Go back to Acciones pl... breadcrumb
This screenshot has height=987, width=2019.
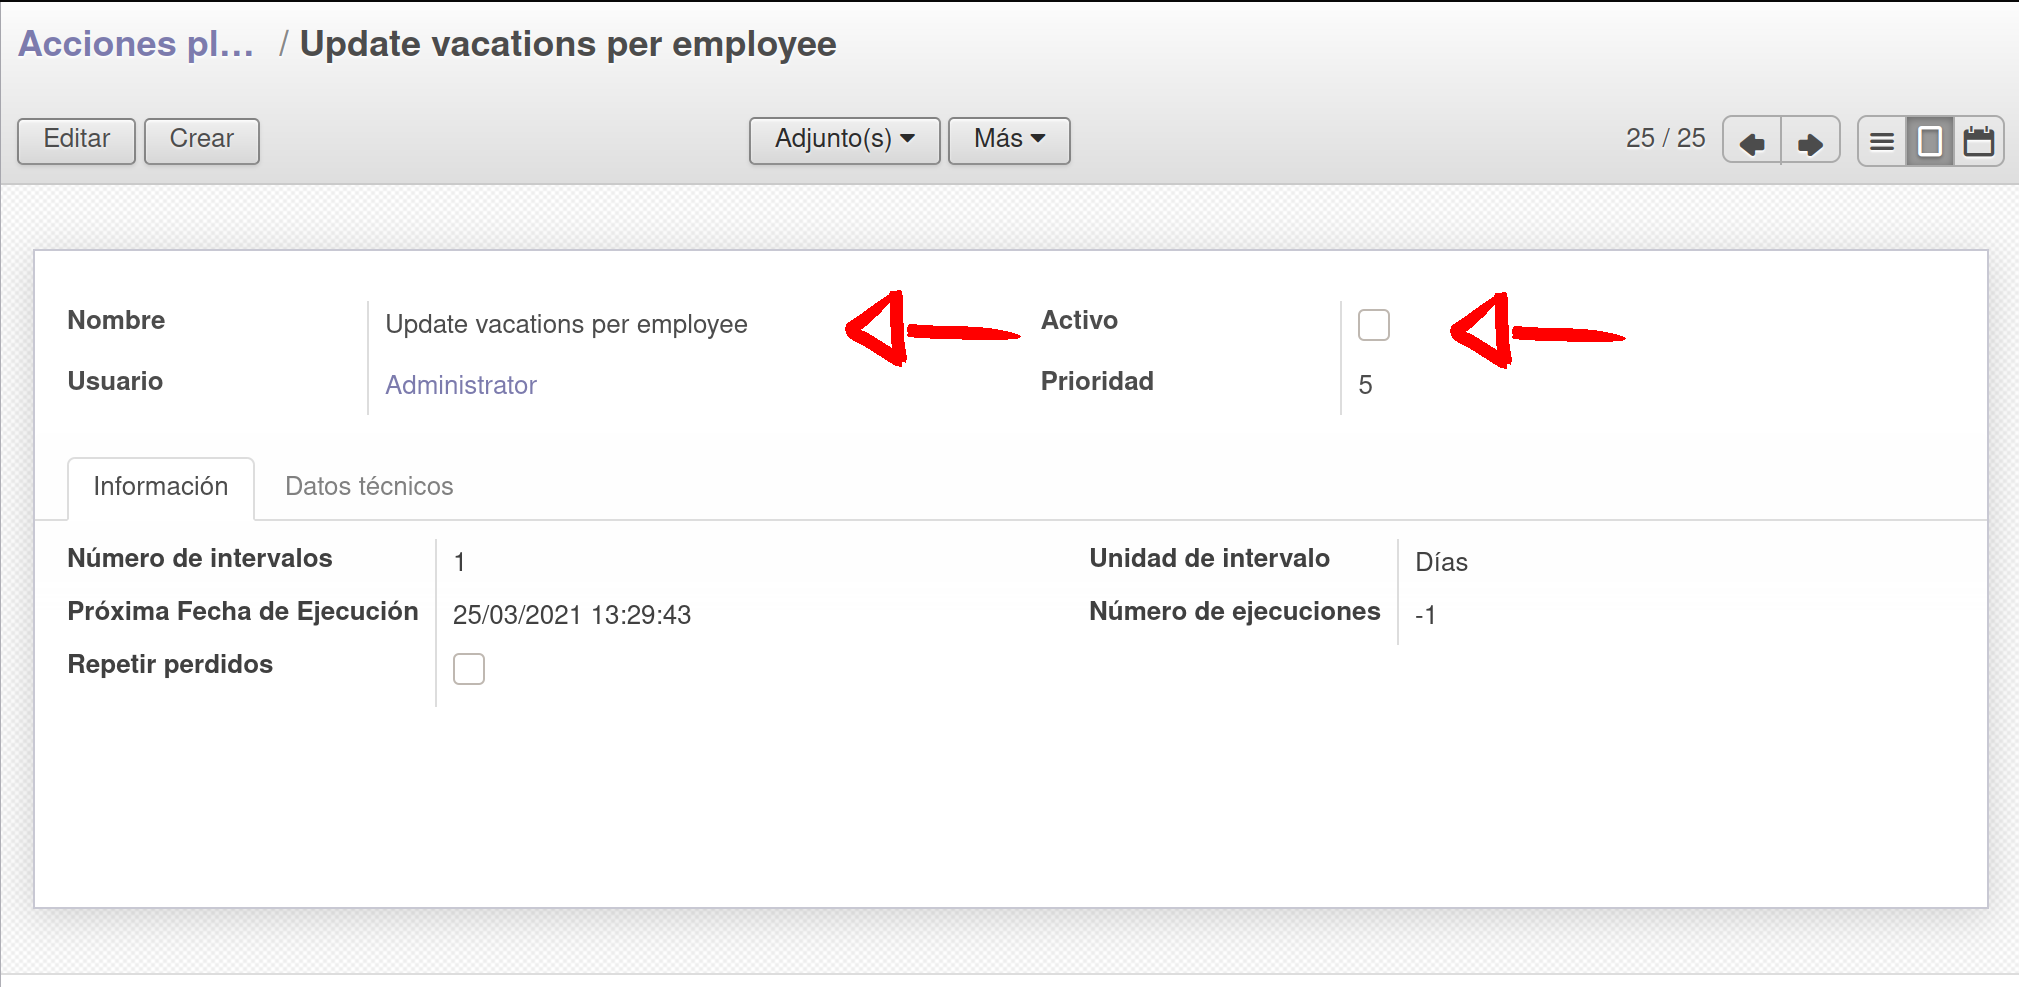(x=136, y=44)
